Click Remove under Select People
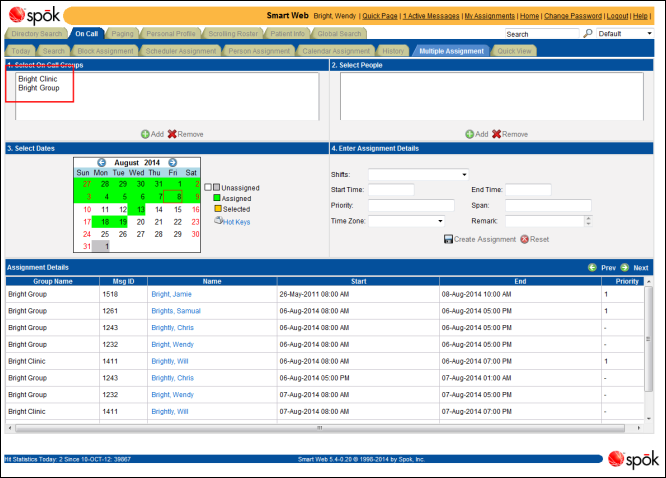The width and height of the screenshot is (666, 478). (510, 134)
